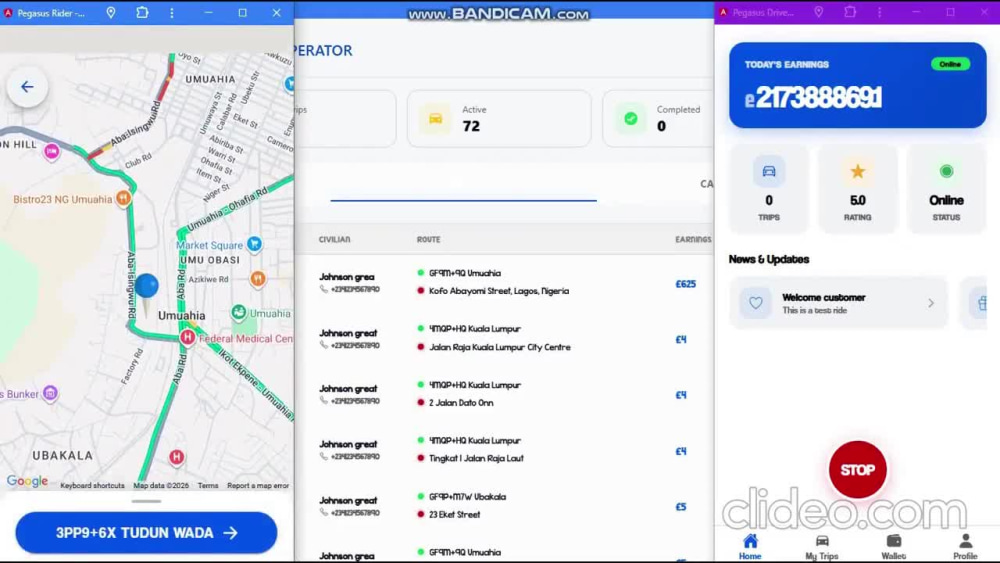The height and width of the screenshot is (563, 1000).
Task: Click the Completed green checkmark icon
Action: [x=631, y=119]
